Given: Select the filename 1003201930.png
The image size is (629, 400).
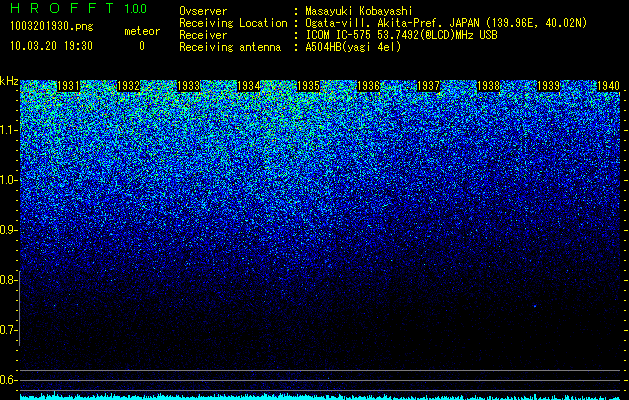Looking at the screenshot, I should 52,27.
